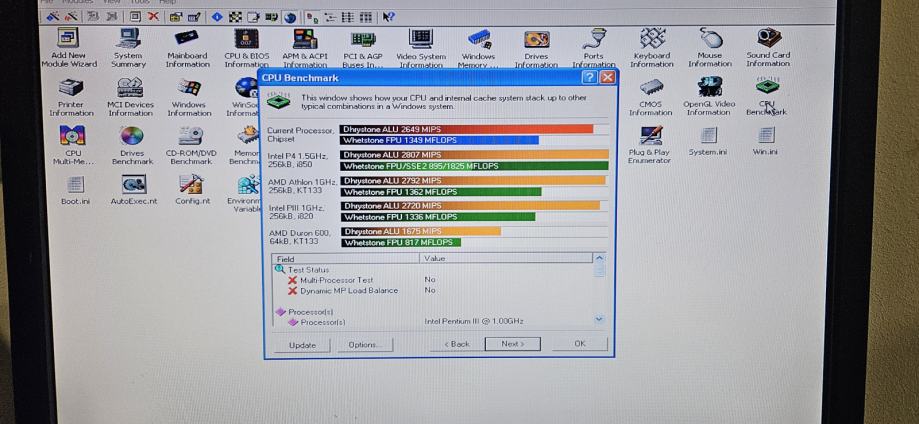This screenshot has height=424, width=919.
Task: Open the Options... button
Action: point(365,345)
